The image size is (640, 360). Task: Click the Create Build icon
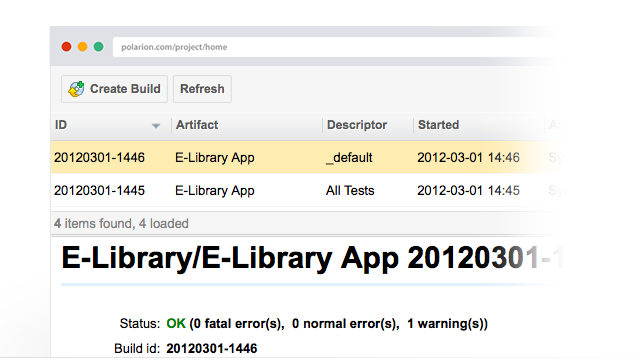[x=76, y=89]
